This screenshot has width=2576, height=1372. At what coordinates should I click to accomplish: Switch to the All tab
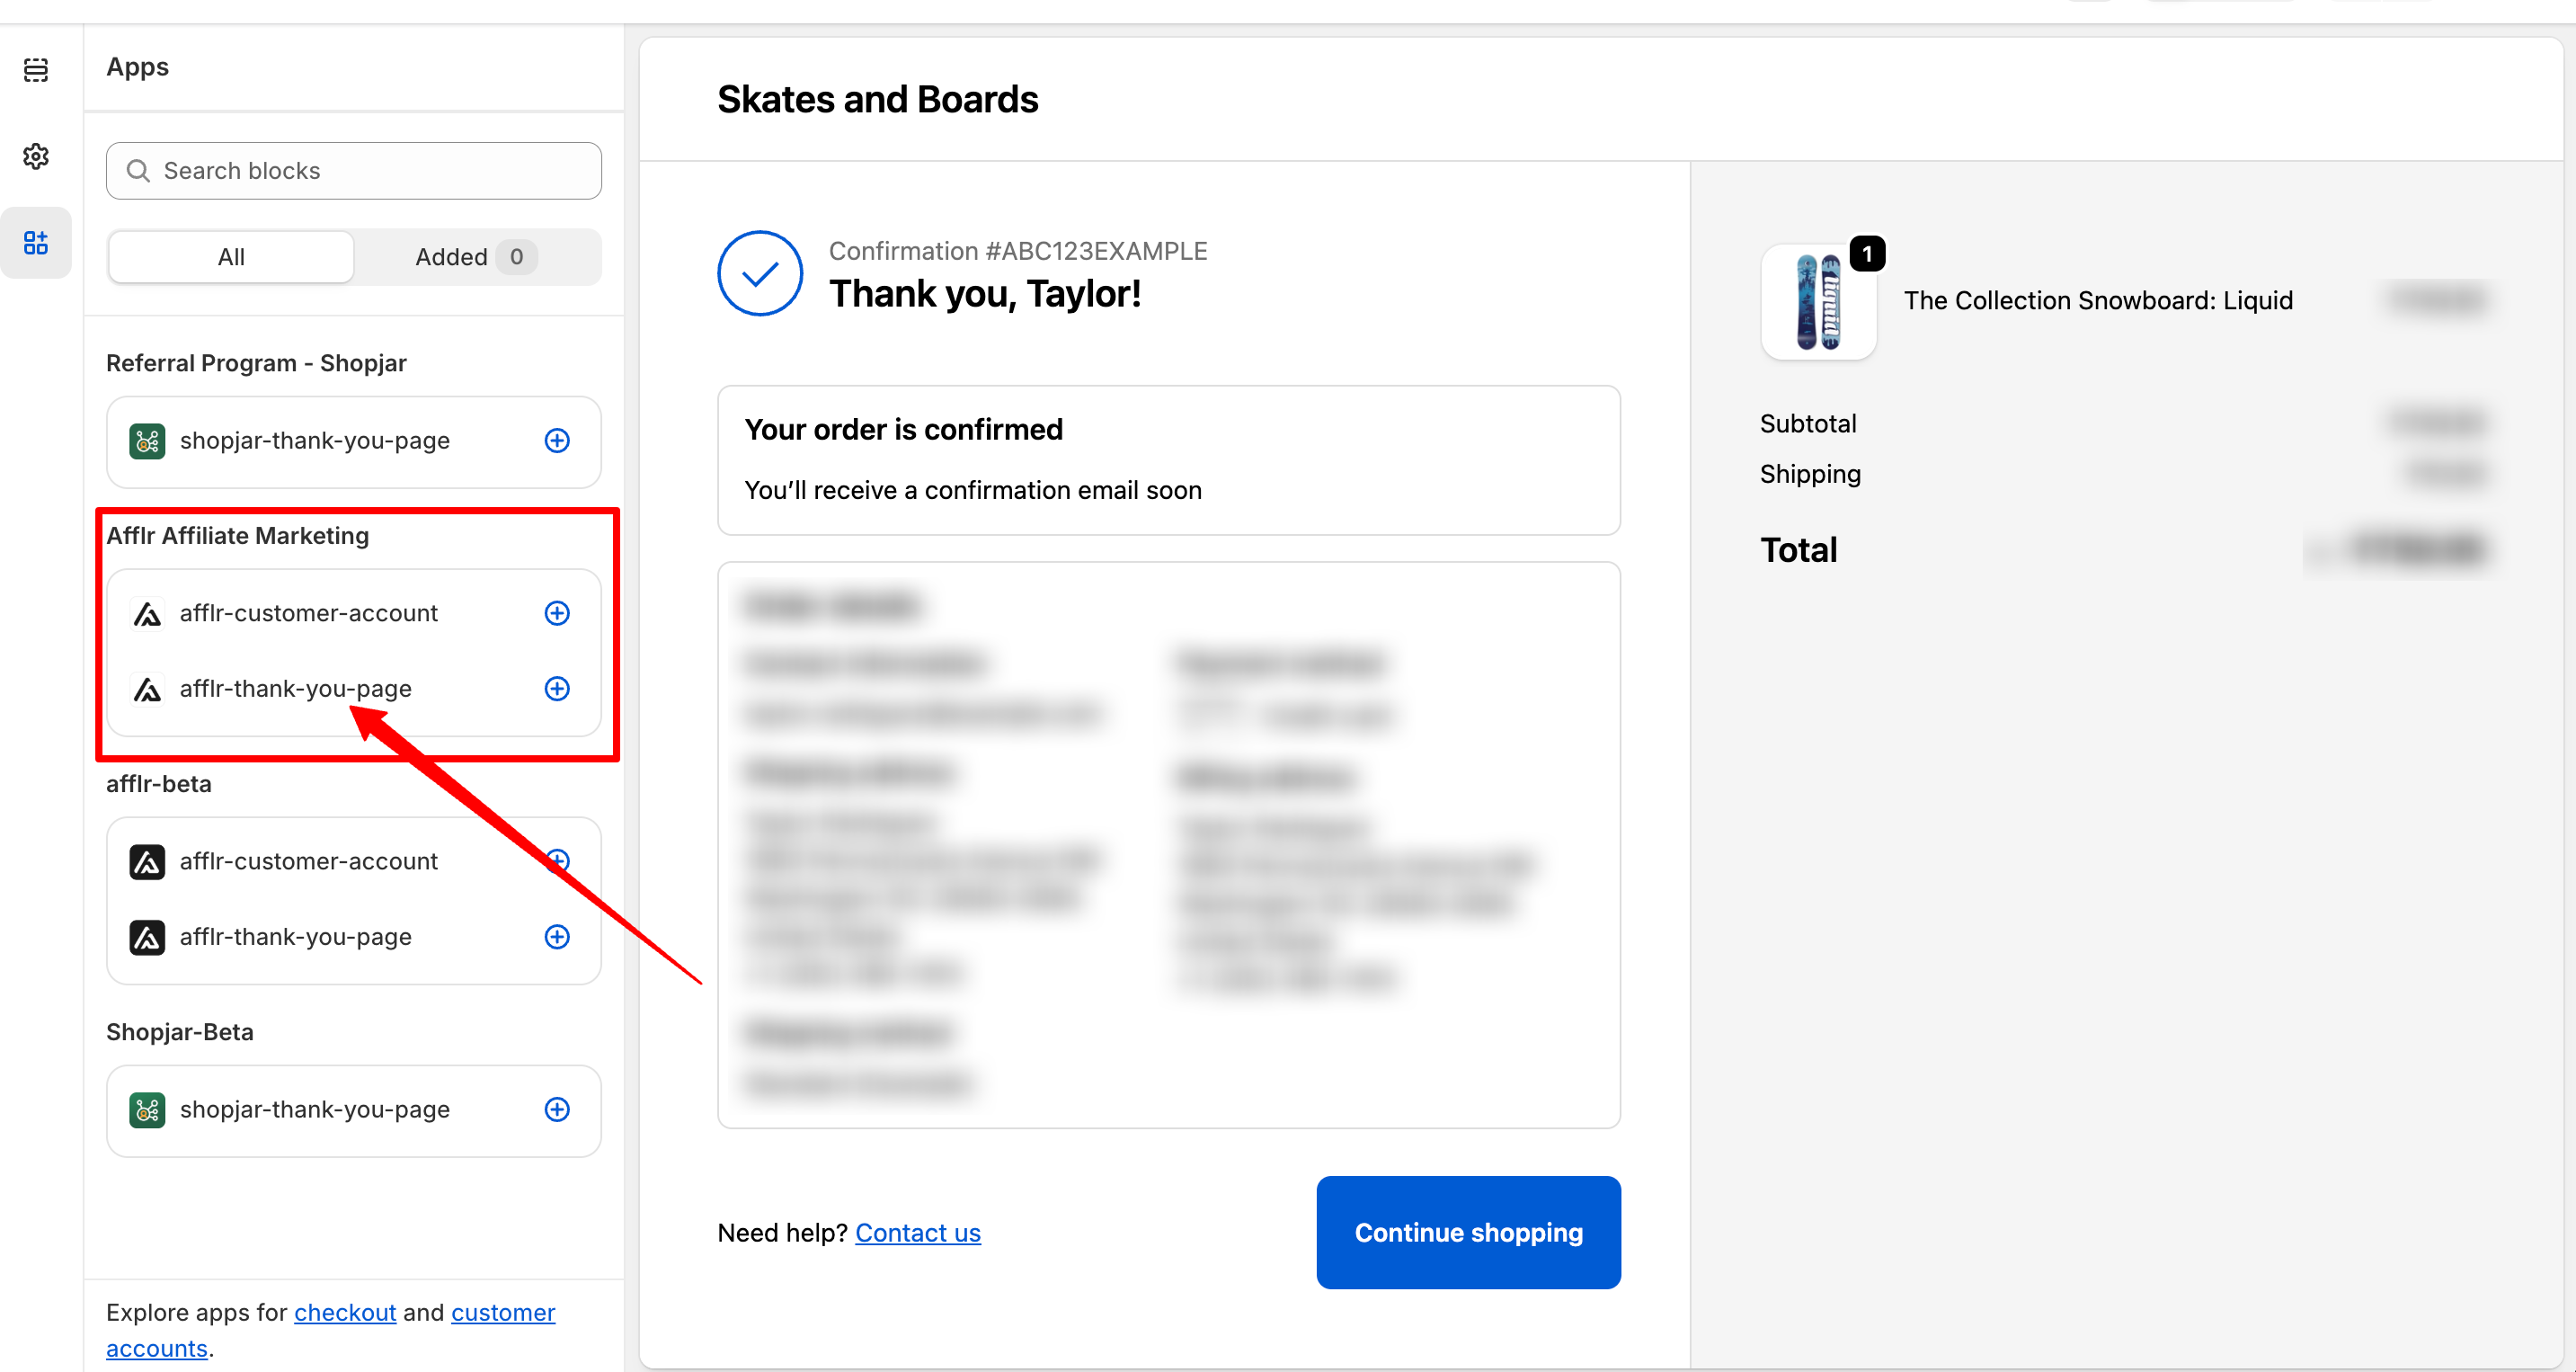[231, 257]
